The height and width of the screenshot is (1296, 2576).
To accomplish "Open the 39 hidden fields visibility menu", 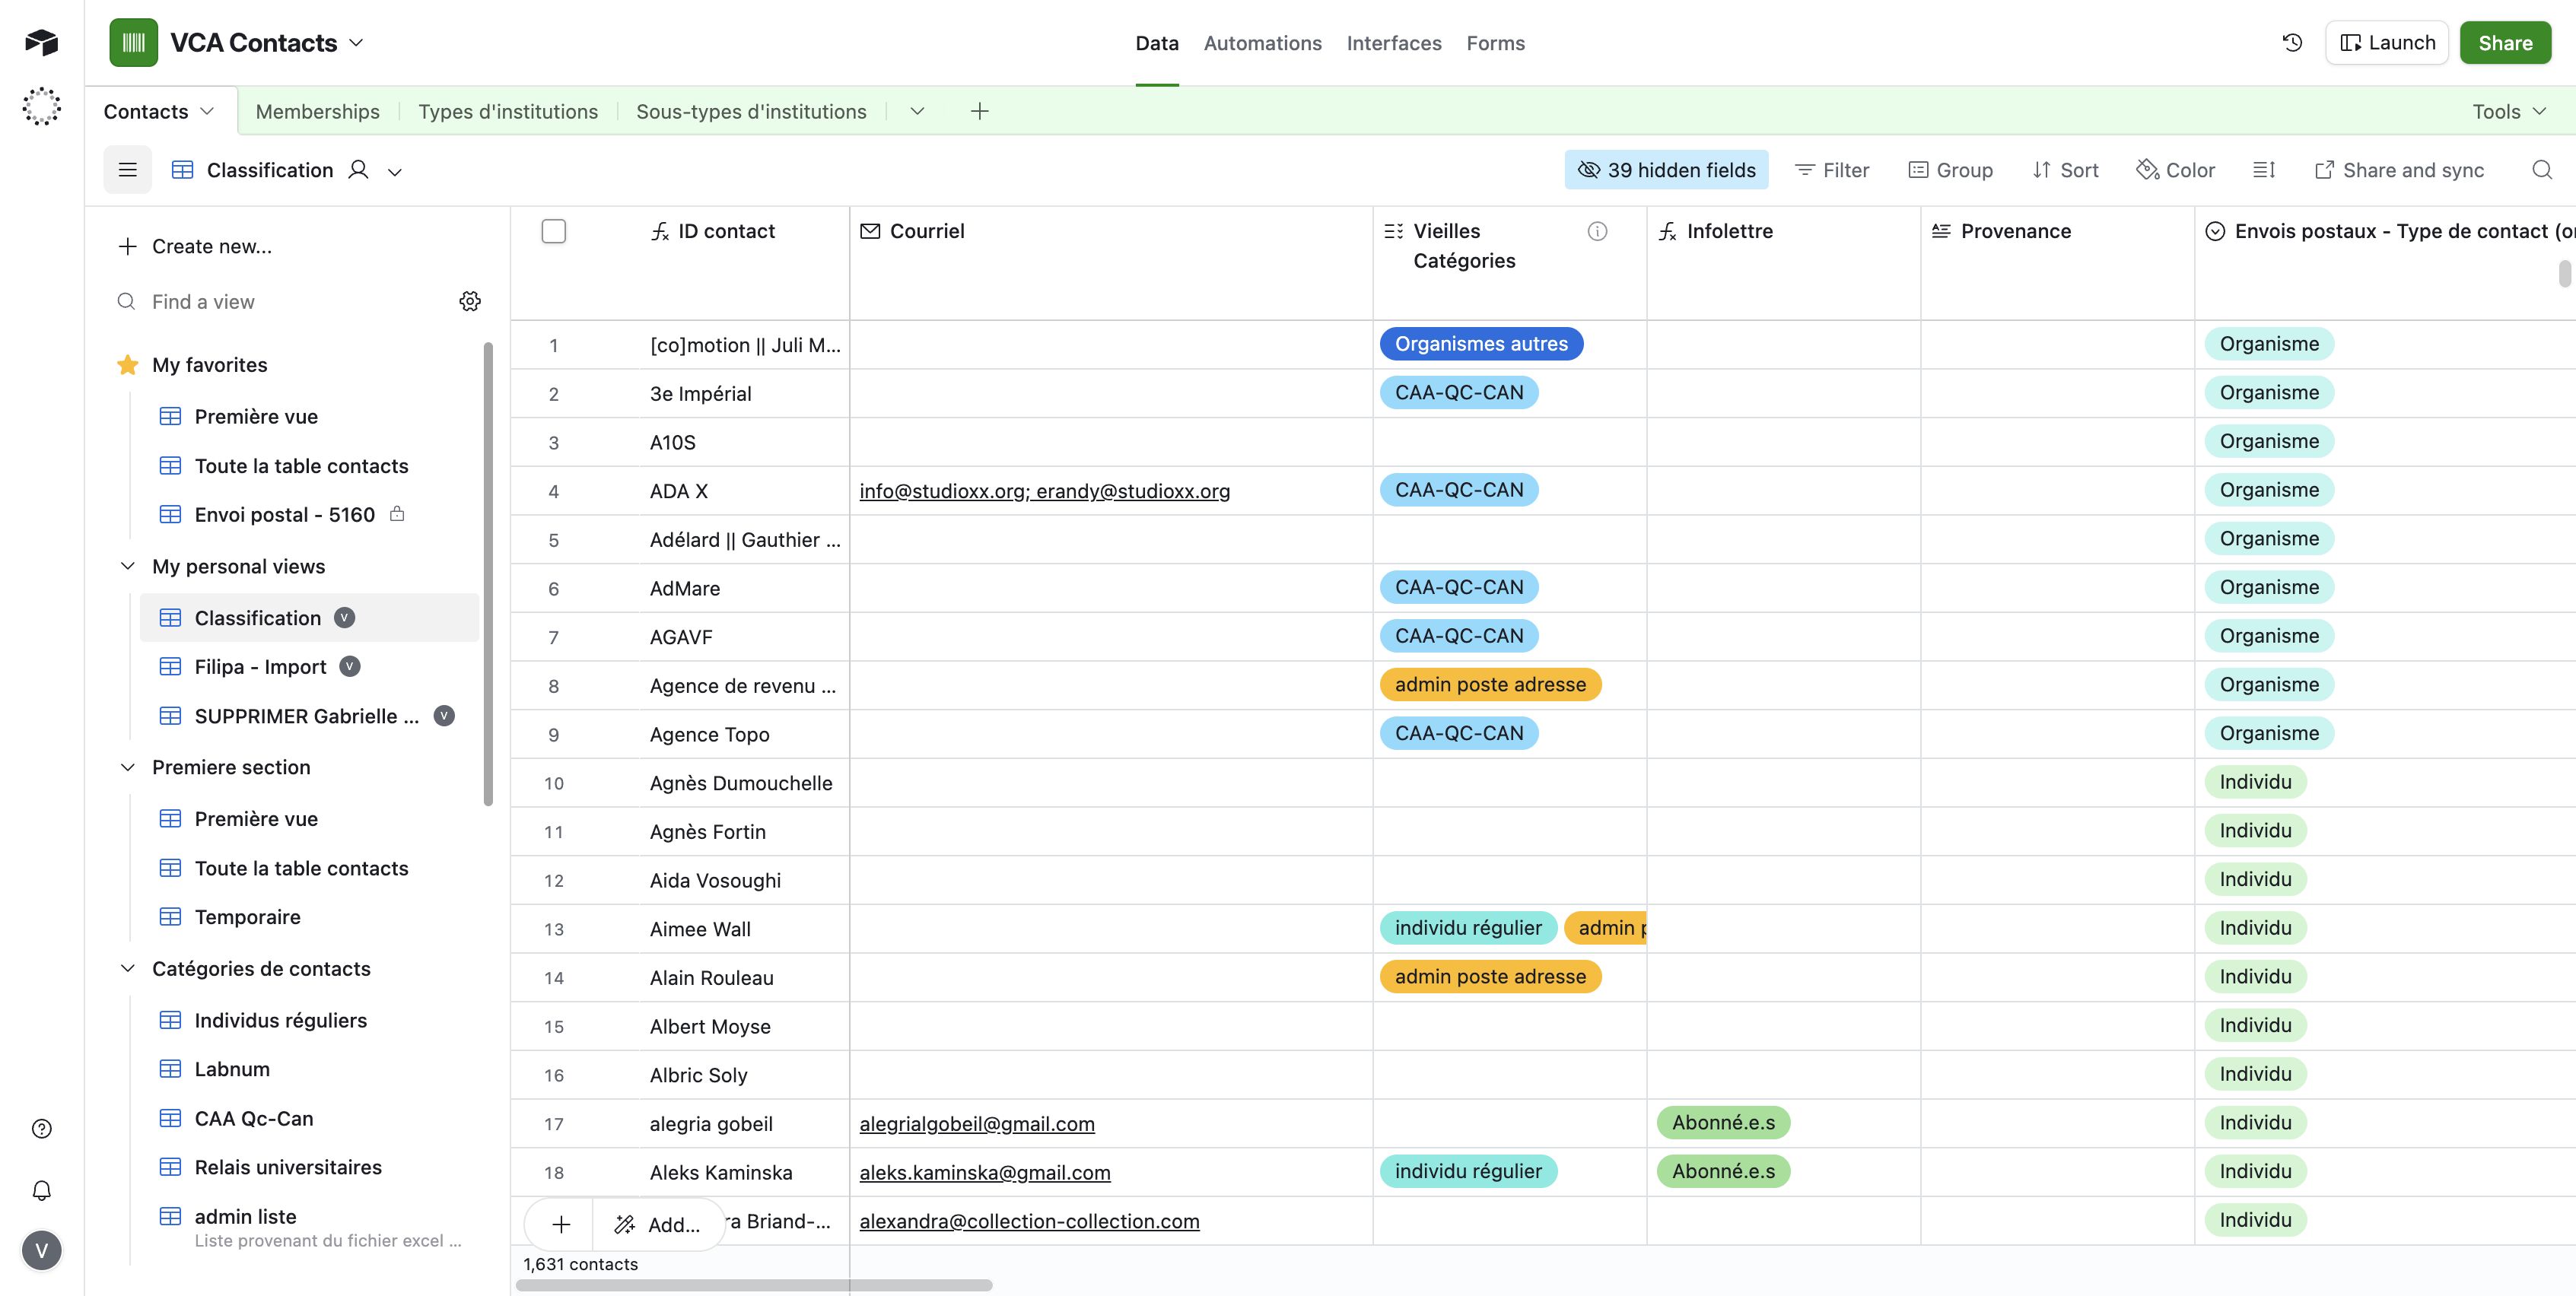I will [x=1666, y=170].
